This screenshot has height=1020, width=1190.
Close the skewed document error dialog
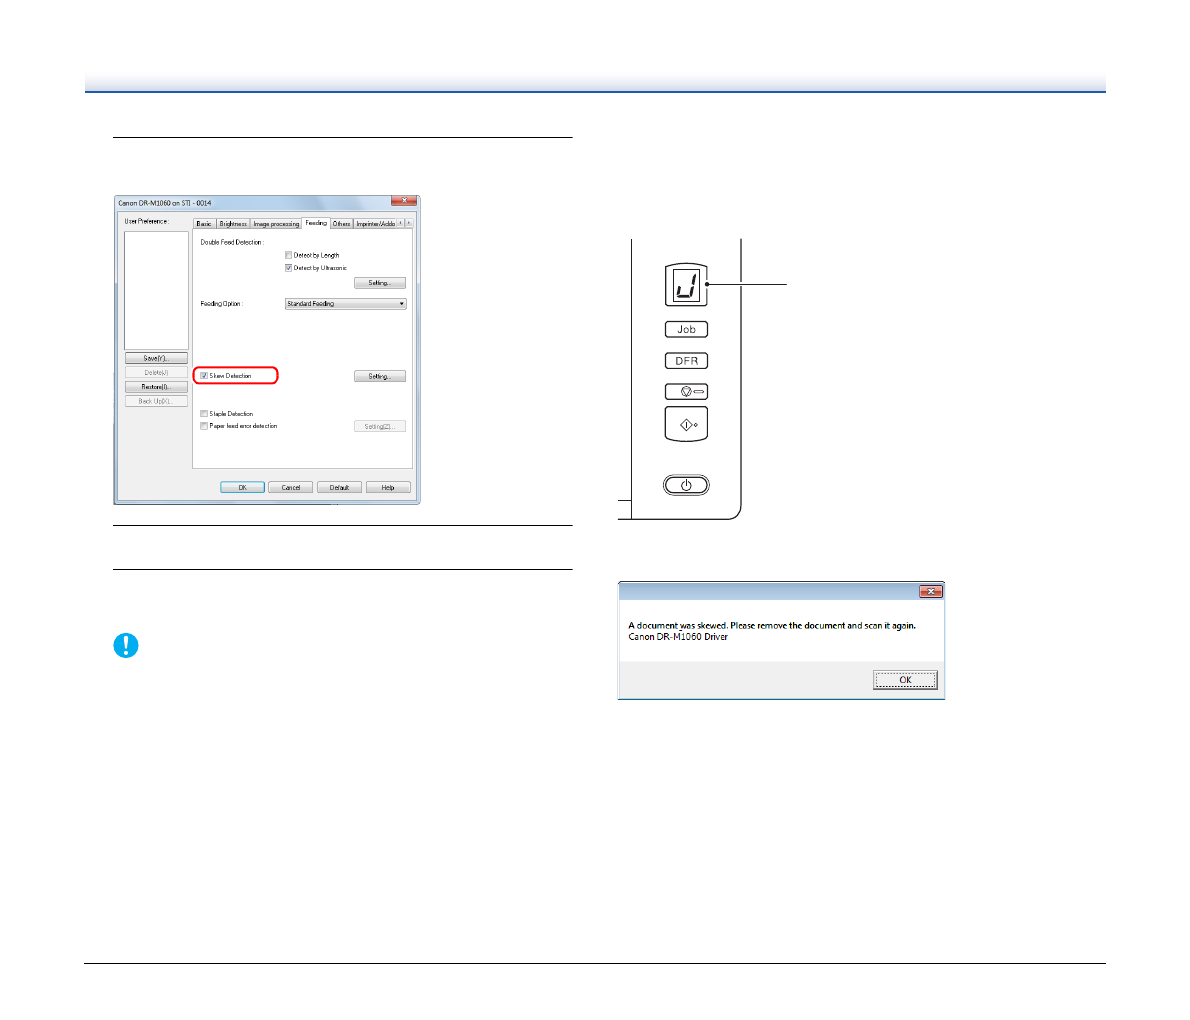(x=930, y=592)
